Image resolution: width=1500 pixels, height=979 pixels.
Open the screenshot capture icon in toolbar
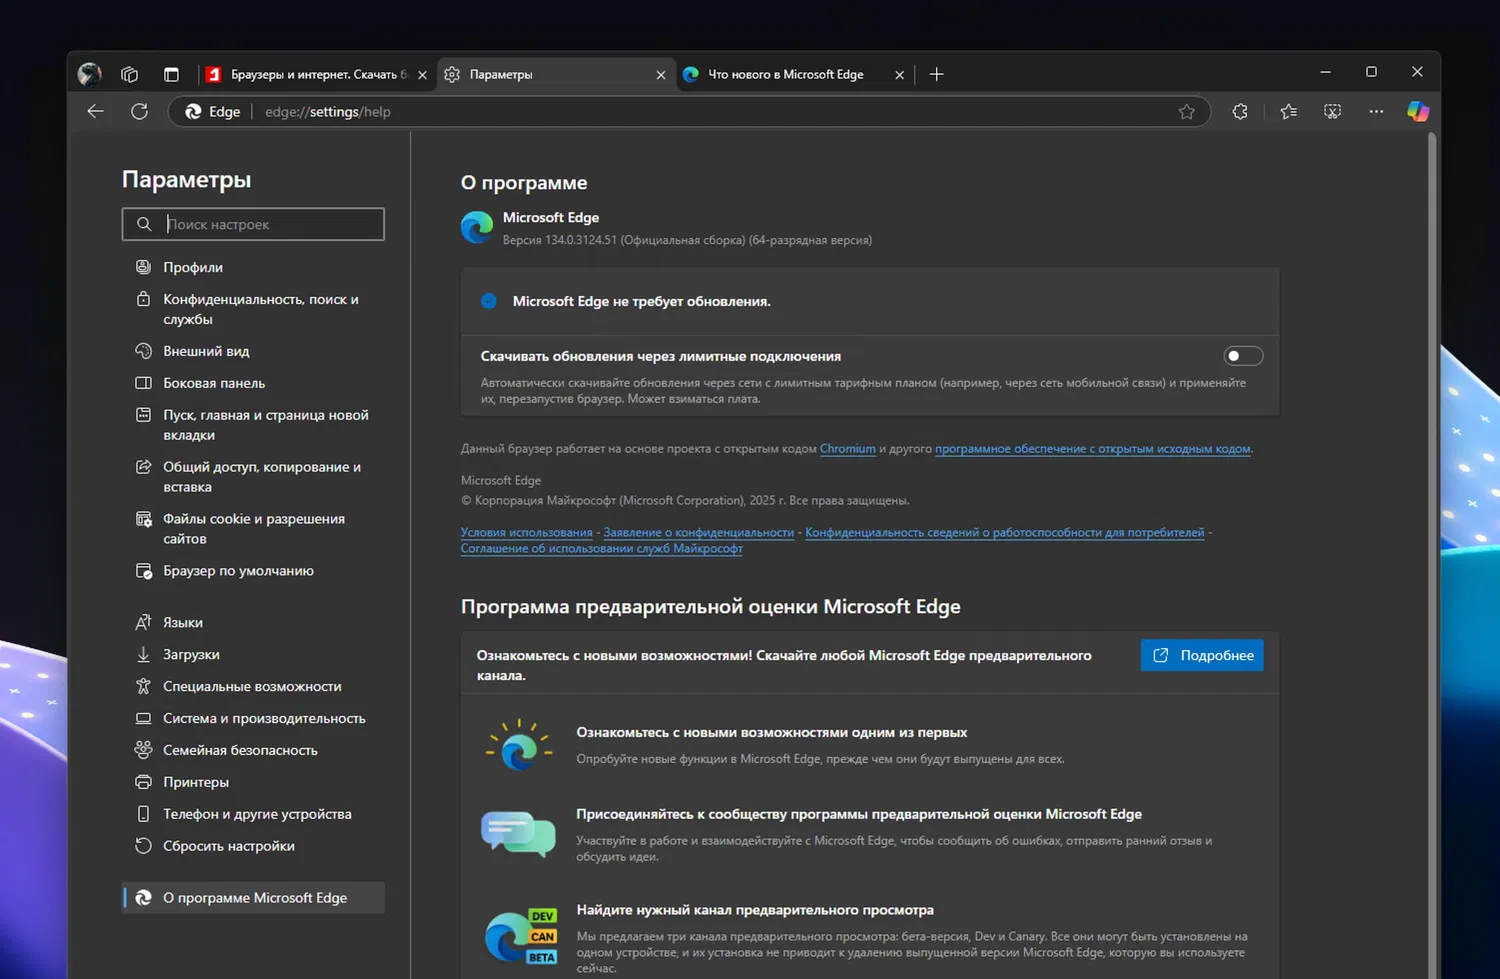point(1332,112)
